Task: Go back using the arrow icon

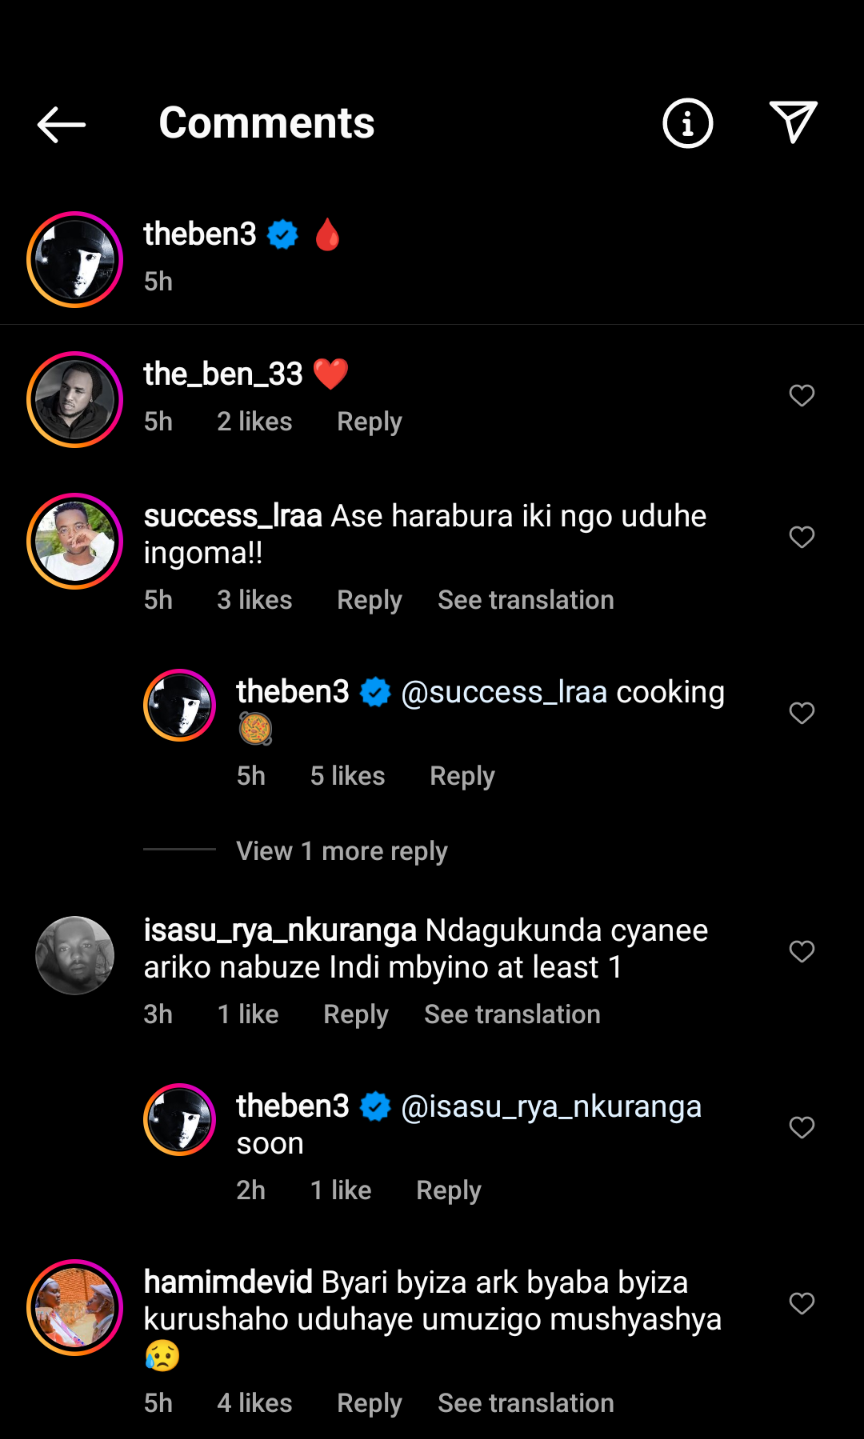Action: (62, 124)
